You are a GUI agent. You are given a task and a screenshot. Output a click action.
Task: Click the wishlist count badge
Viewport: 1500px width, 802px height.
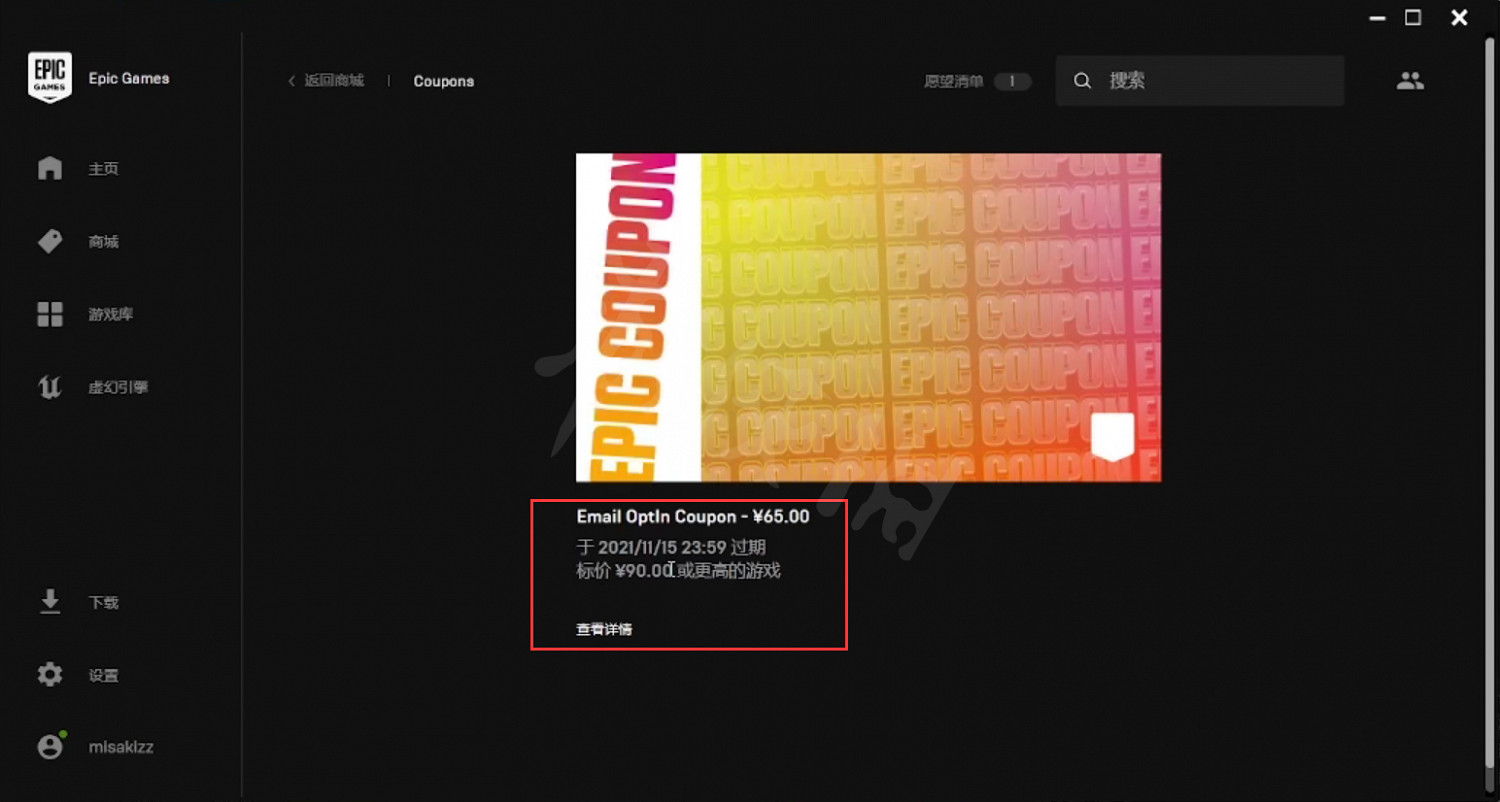(x=1012, y=81)
